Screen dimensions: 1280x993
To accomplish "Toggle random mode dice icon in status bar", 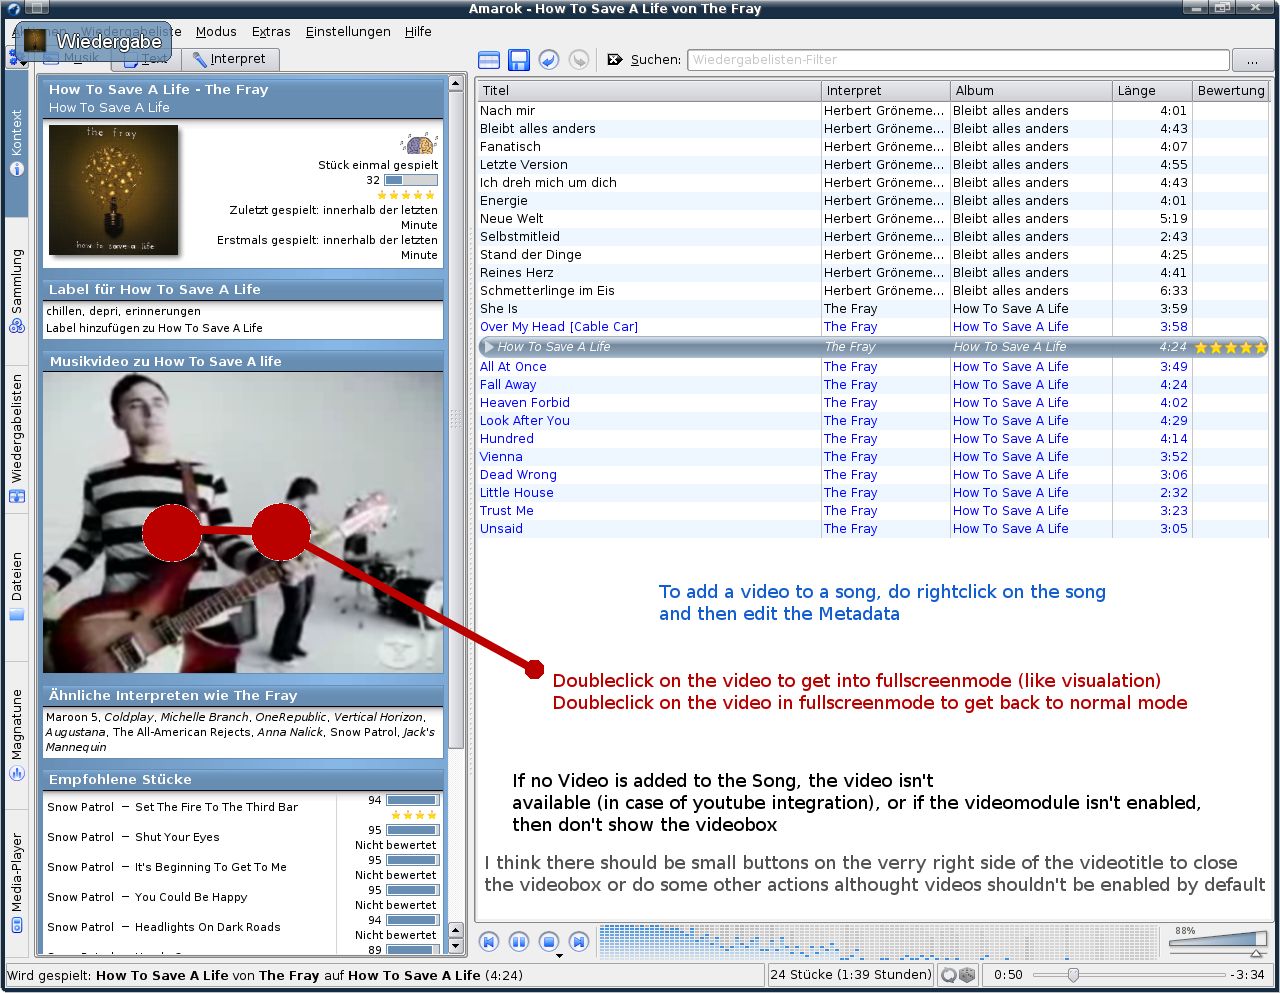I will click(967, 975).
